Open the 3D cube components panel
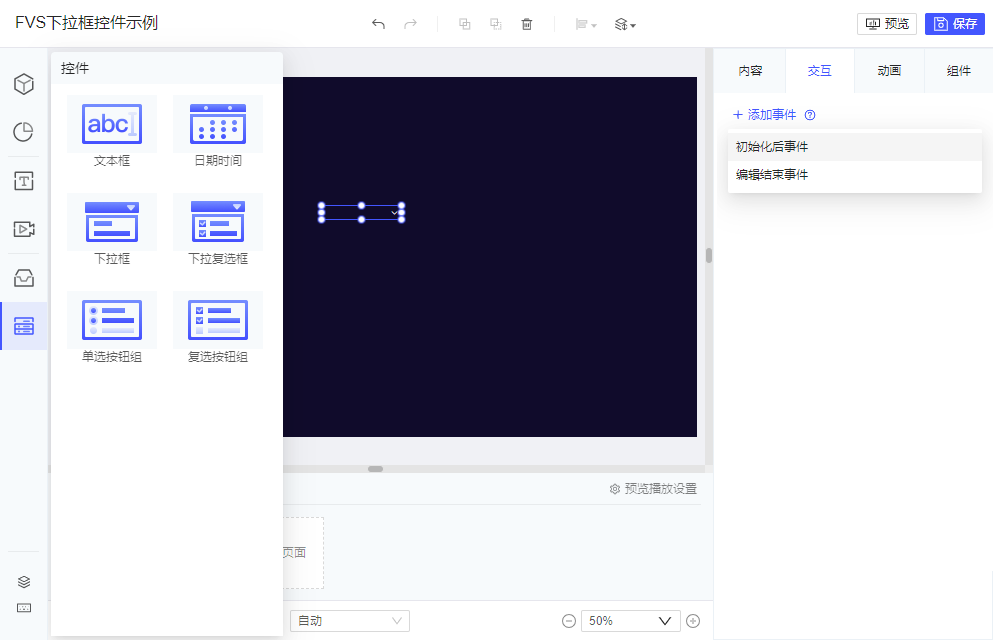Screen dimensions: 993x640 [x=23, y=84]
